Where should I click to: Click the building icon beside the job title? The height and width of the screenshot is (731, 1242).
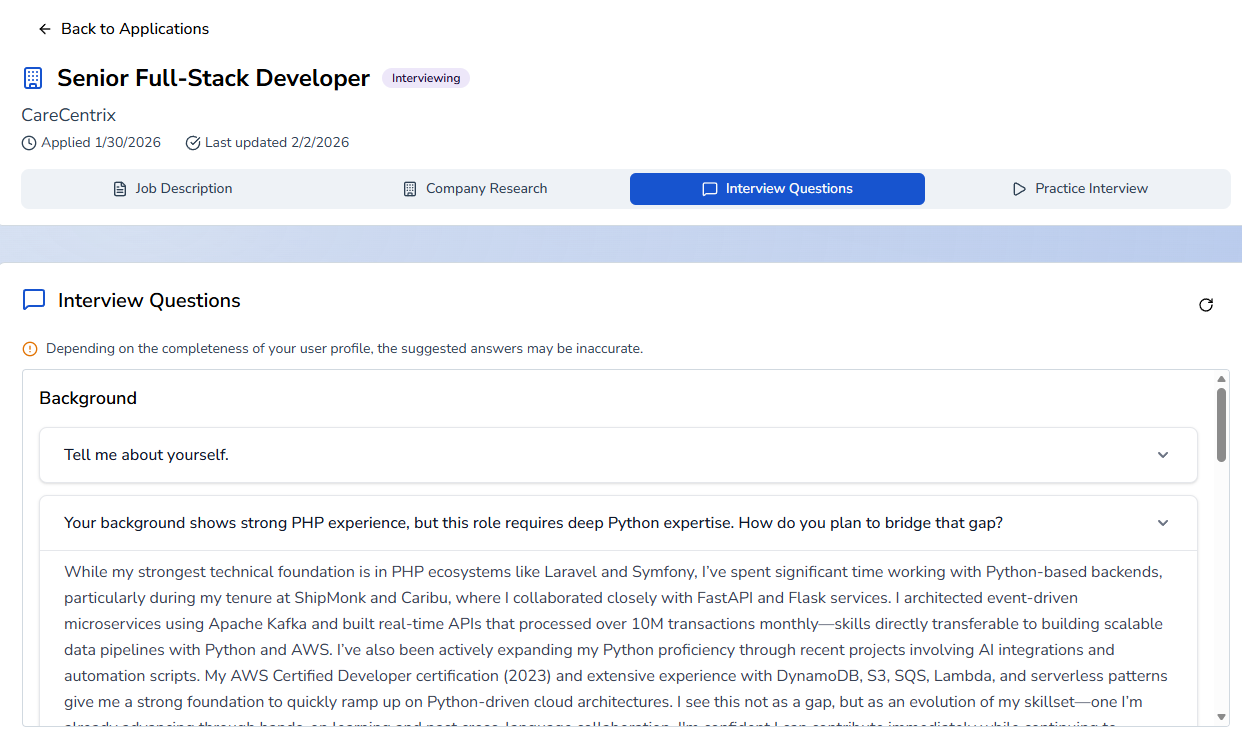point(33,78)
